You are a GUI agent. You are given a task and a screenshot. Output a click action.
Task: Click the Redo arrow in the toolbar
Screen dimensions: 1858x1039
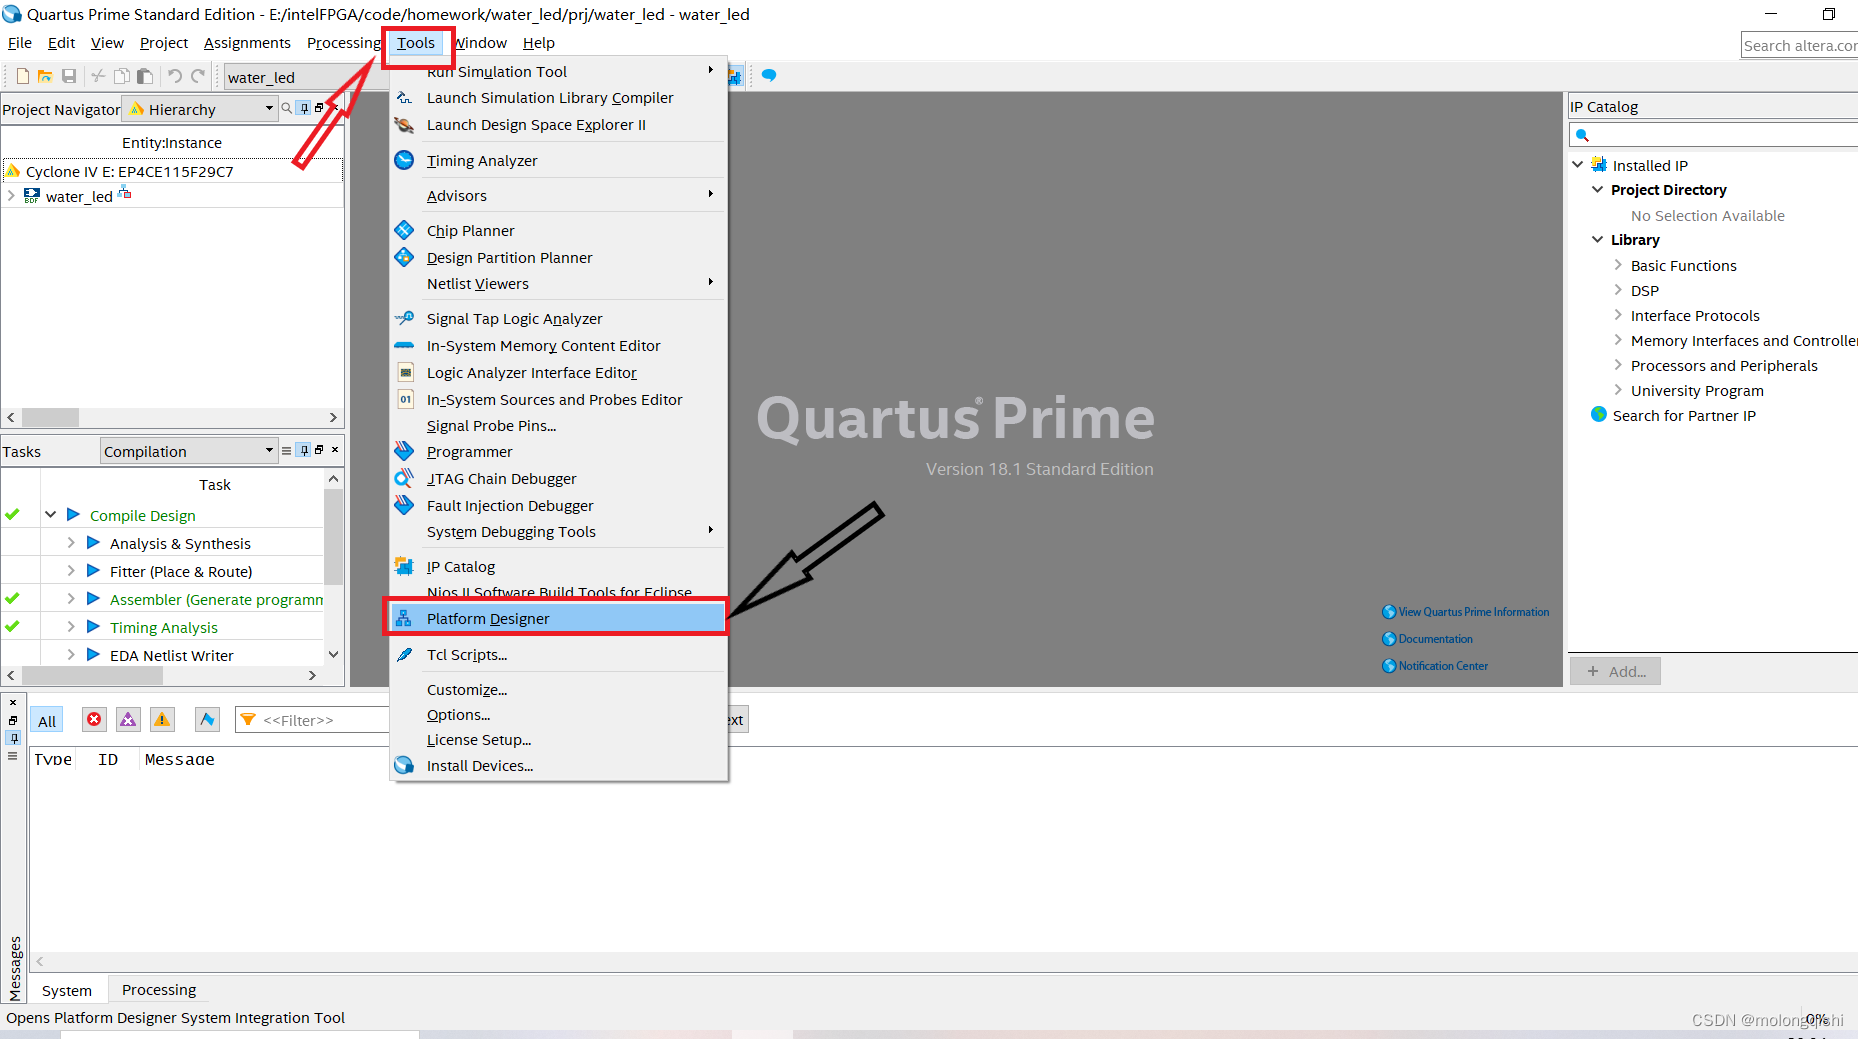point(198,76)
